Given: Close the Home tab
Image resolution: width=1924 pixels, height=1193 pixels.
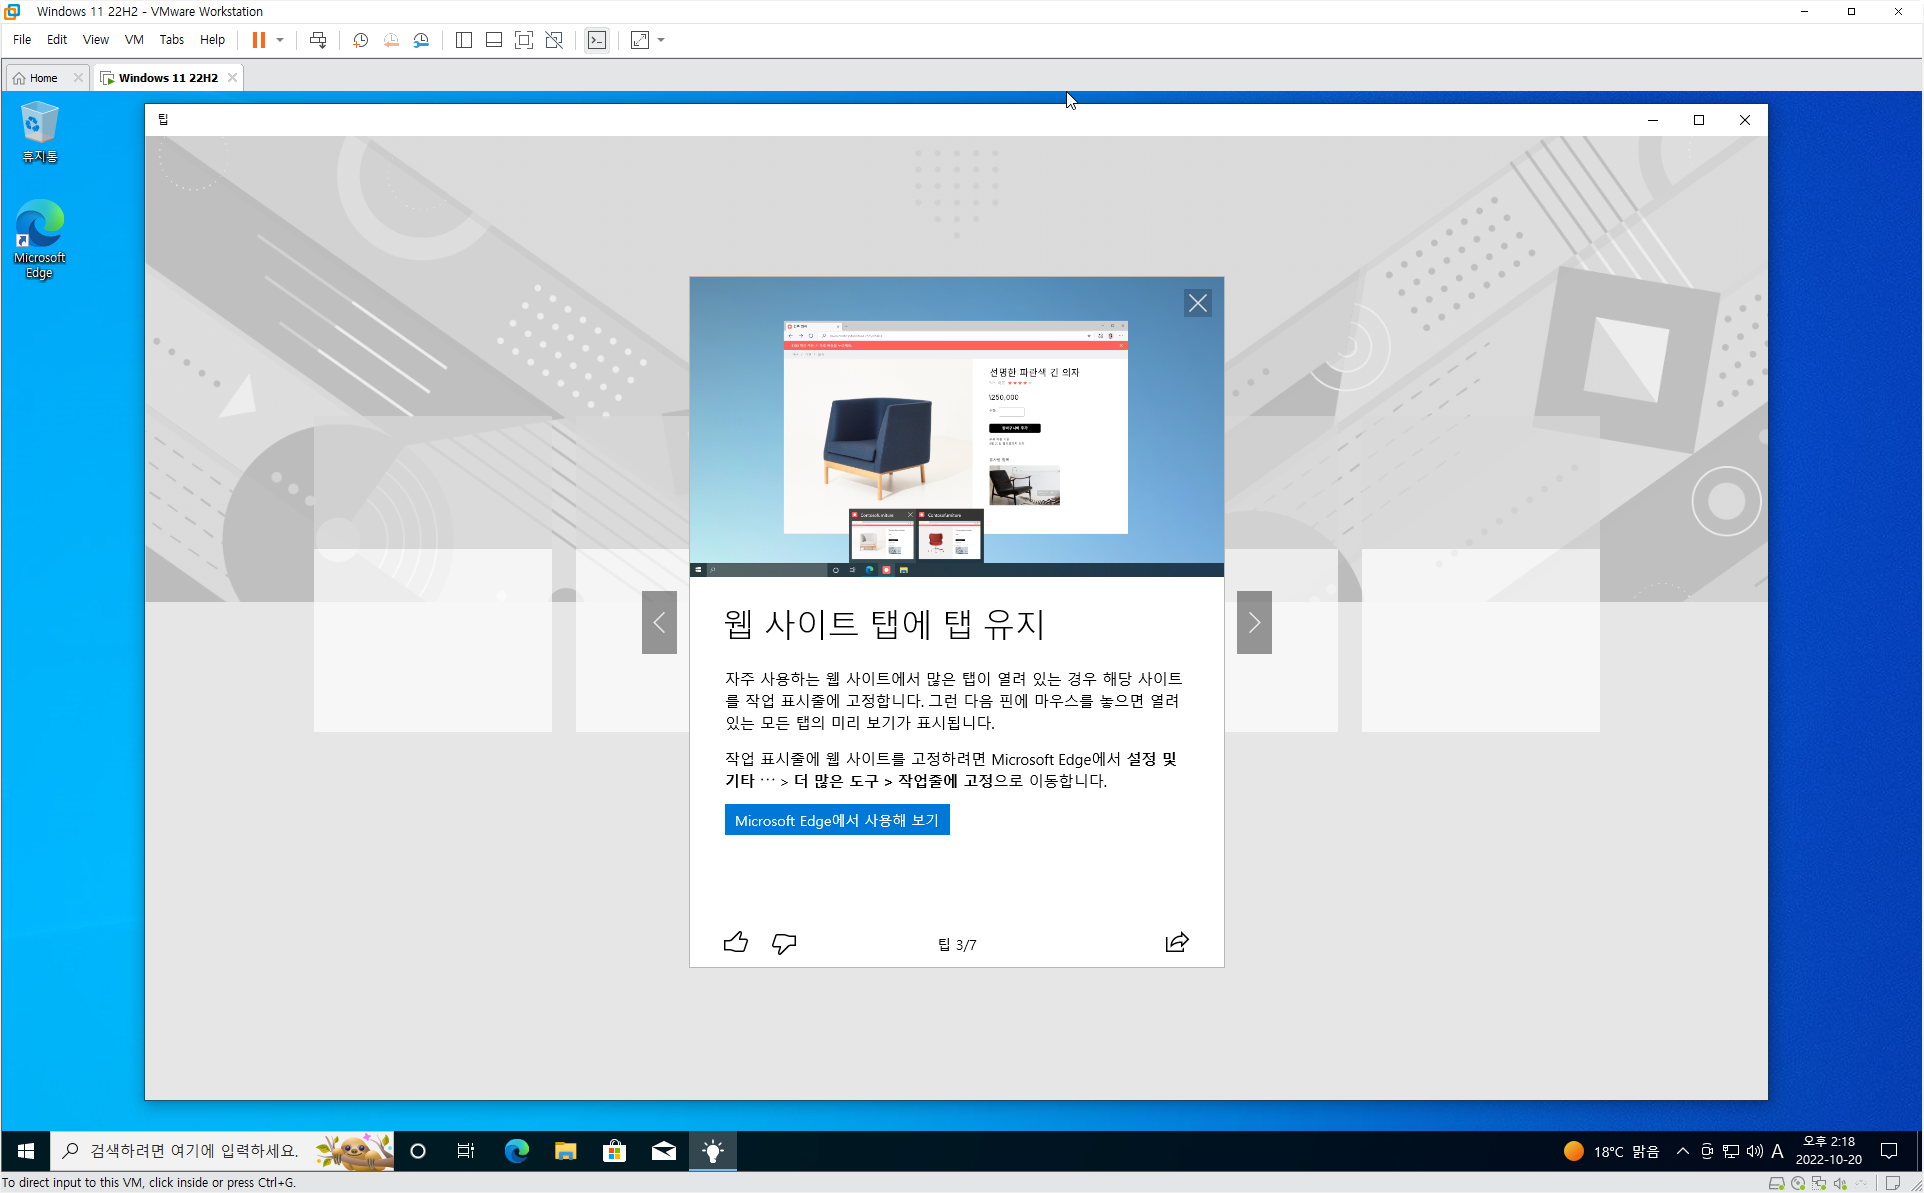Looking at the screenshot, I should point(78,77).
